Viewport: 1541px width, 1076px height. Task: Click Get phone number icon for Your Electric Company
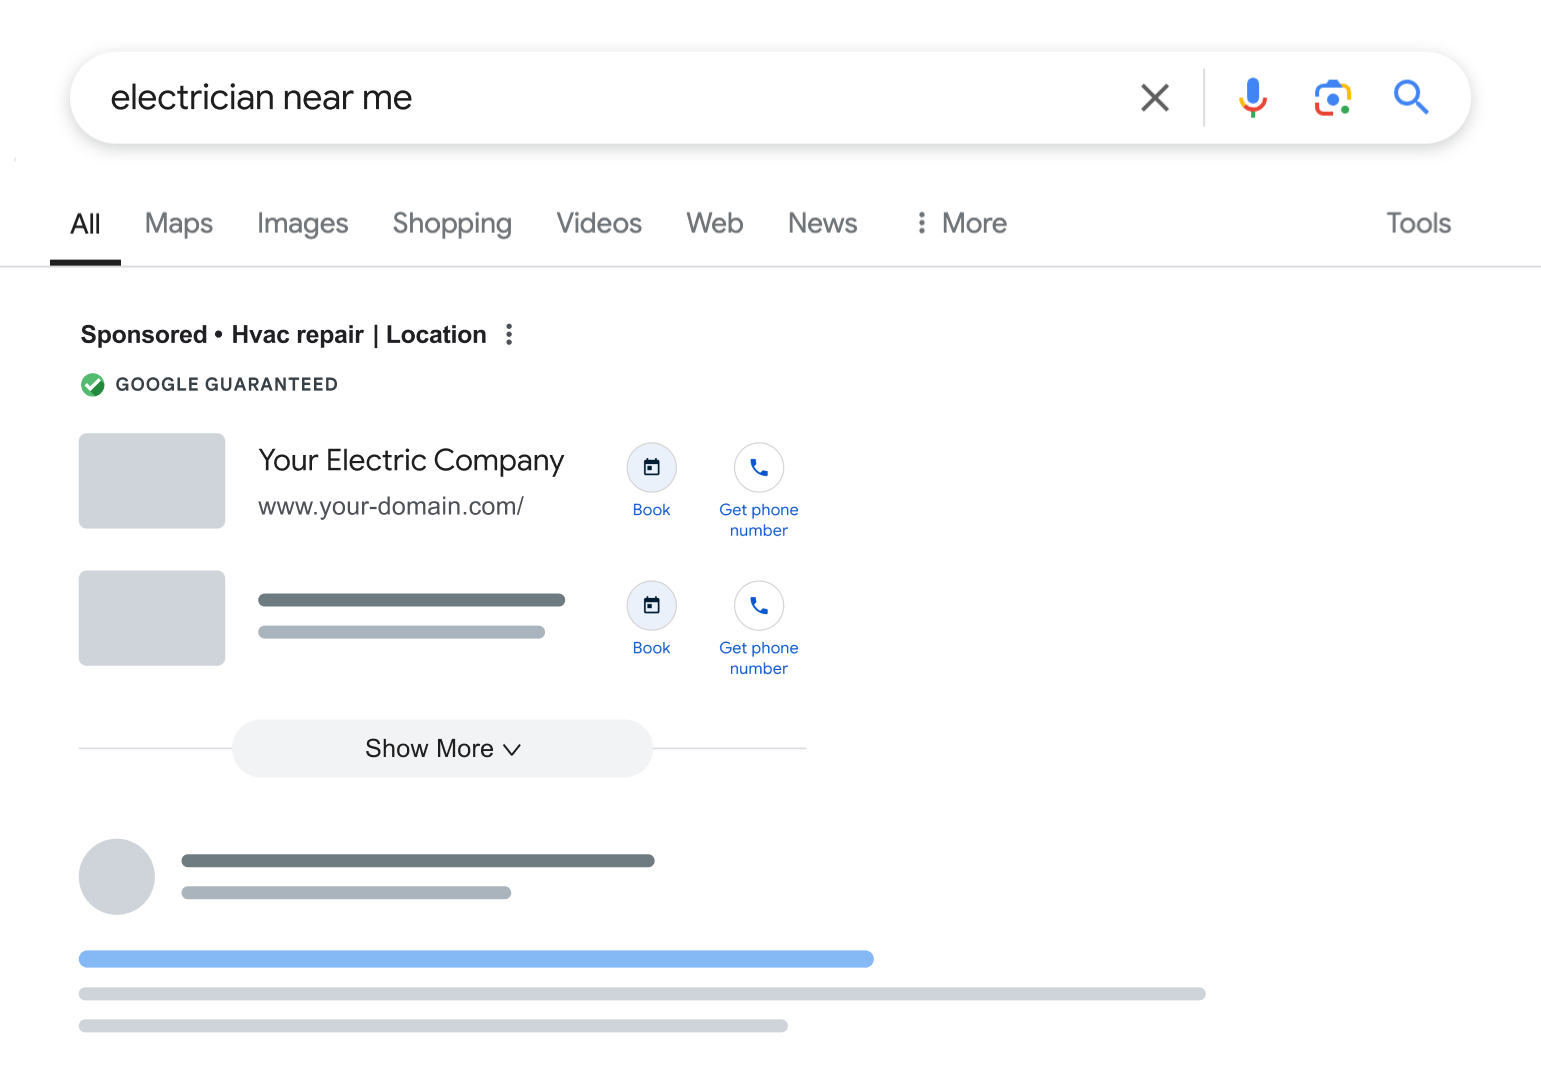click(x=759, y=467)
